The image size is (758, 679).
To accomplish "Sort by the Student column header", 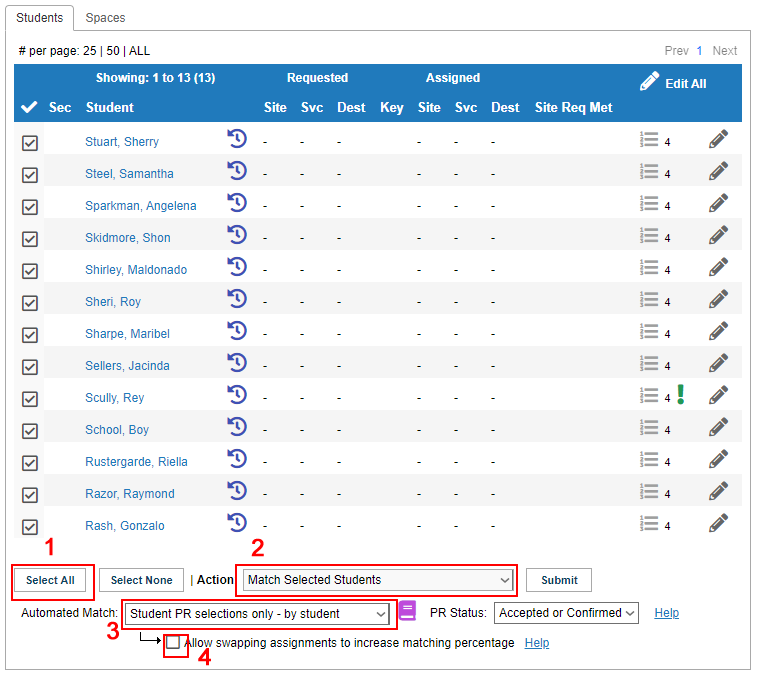I will [110, 107].
